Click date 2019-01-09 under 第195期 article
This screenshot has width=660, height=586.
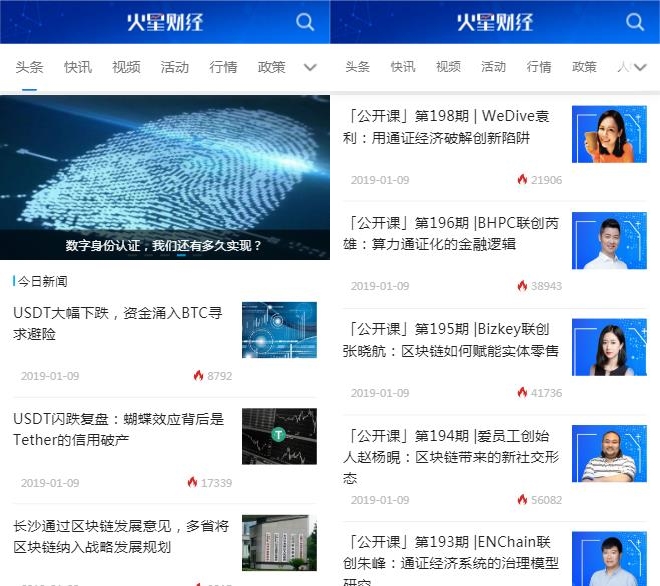click(380, 393)
